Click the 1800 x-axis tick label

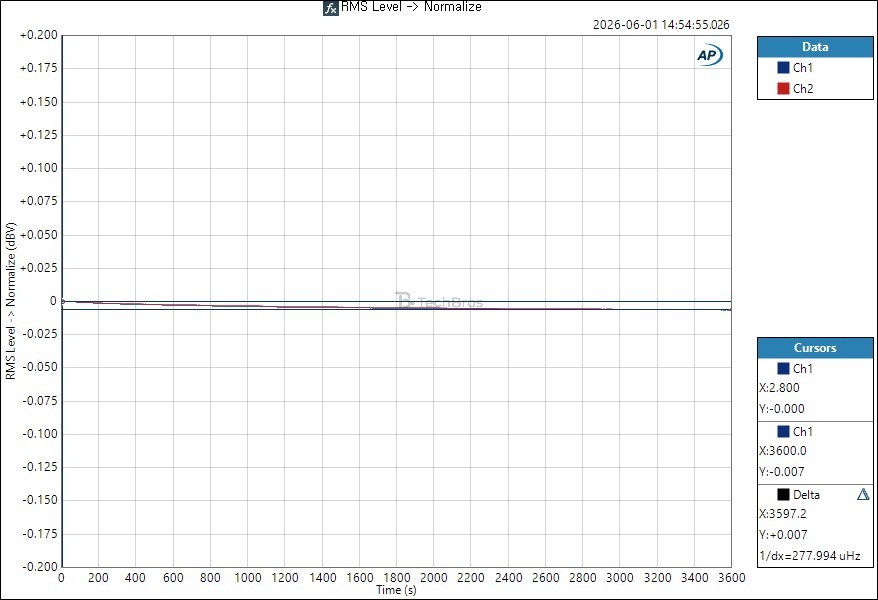[x=396, y=578]
